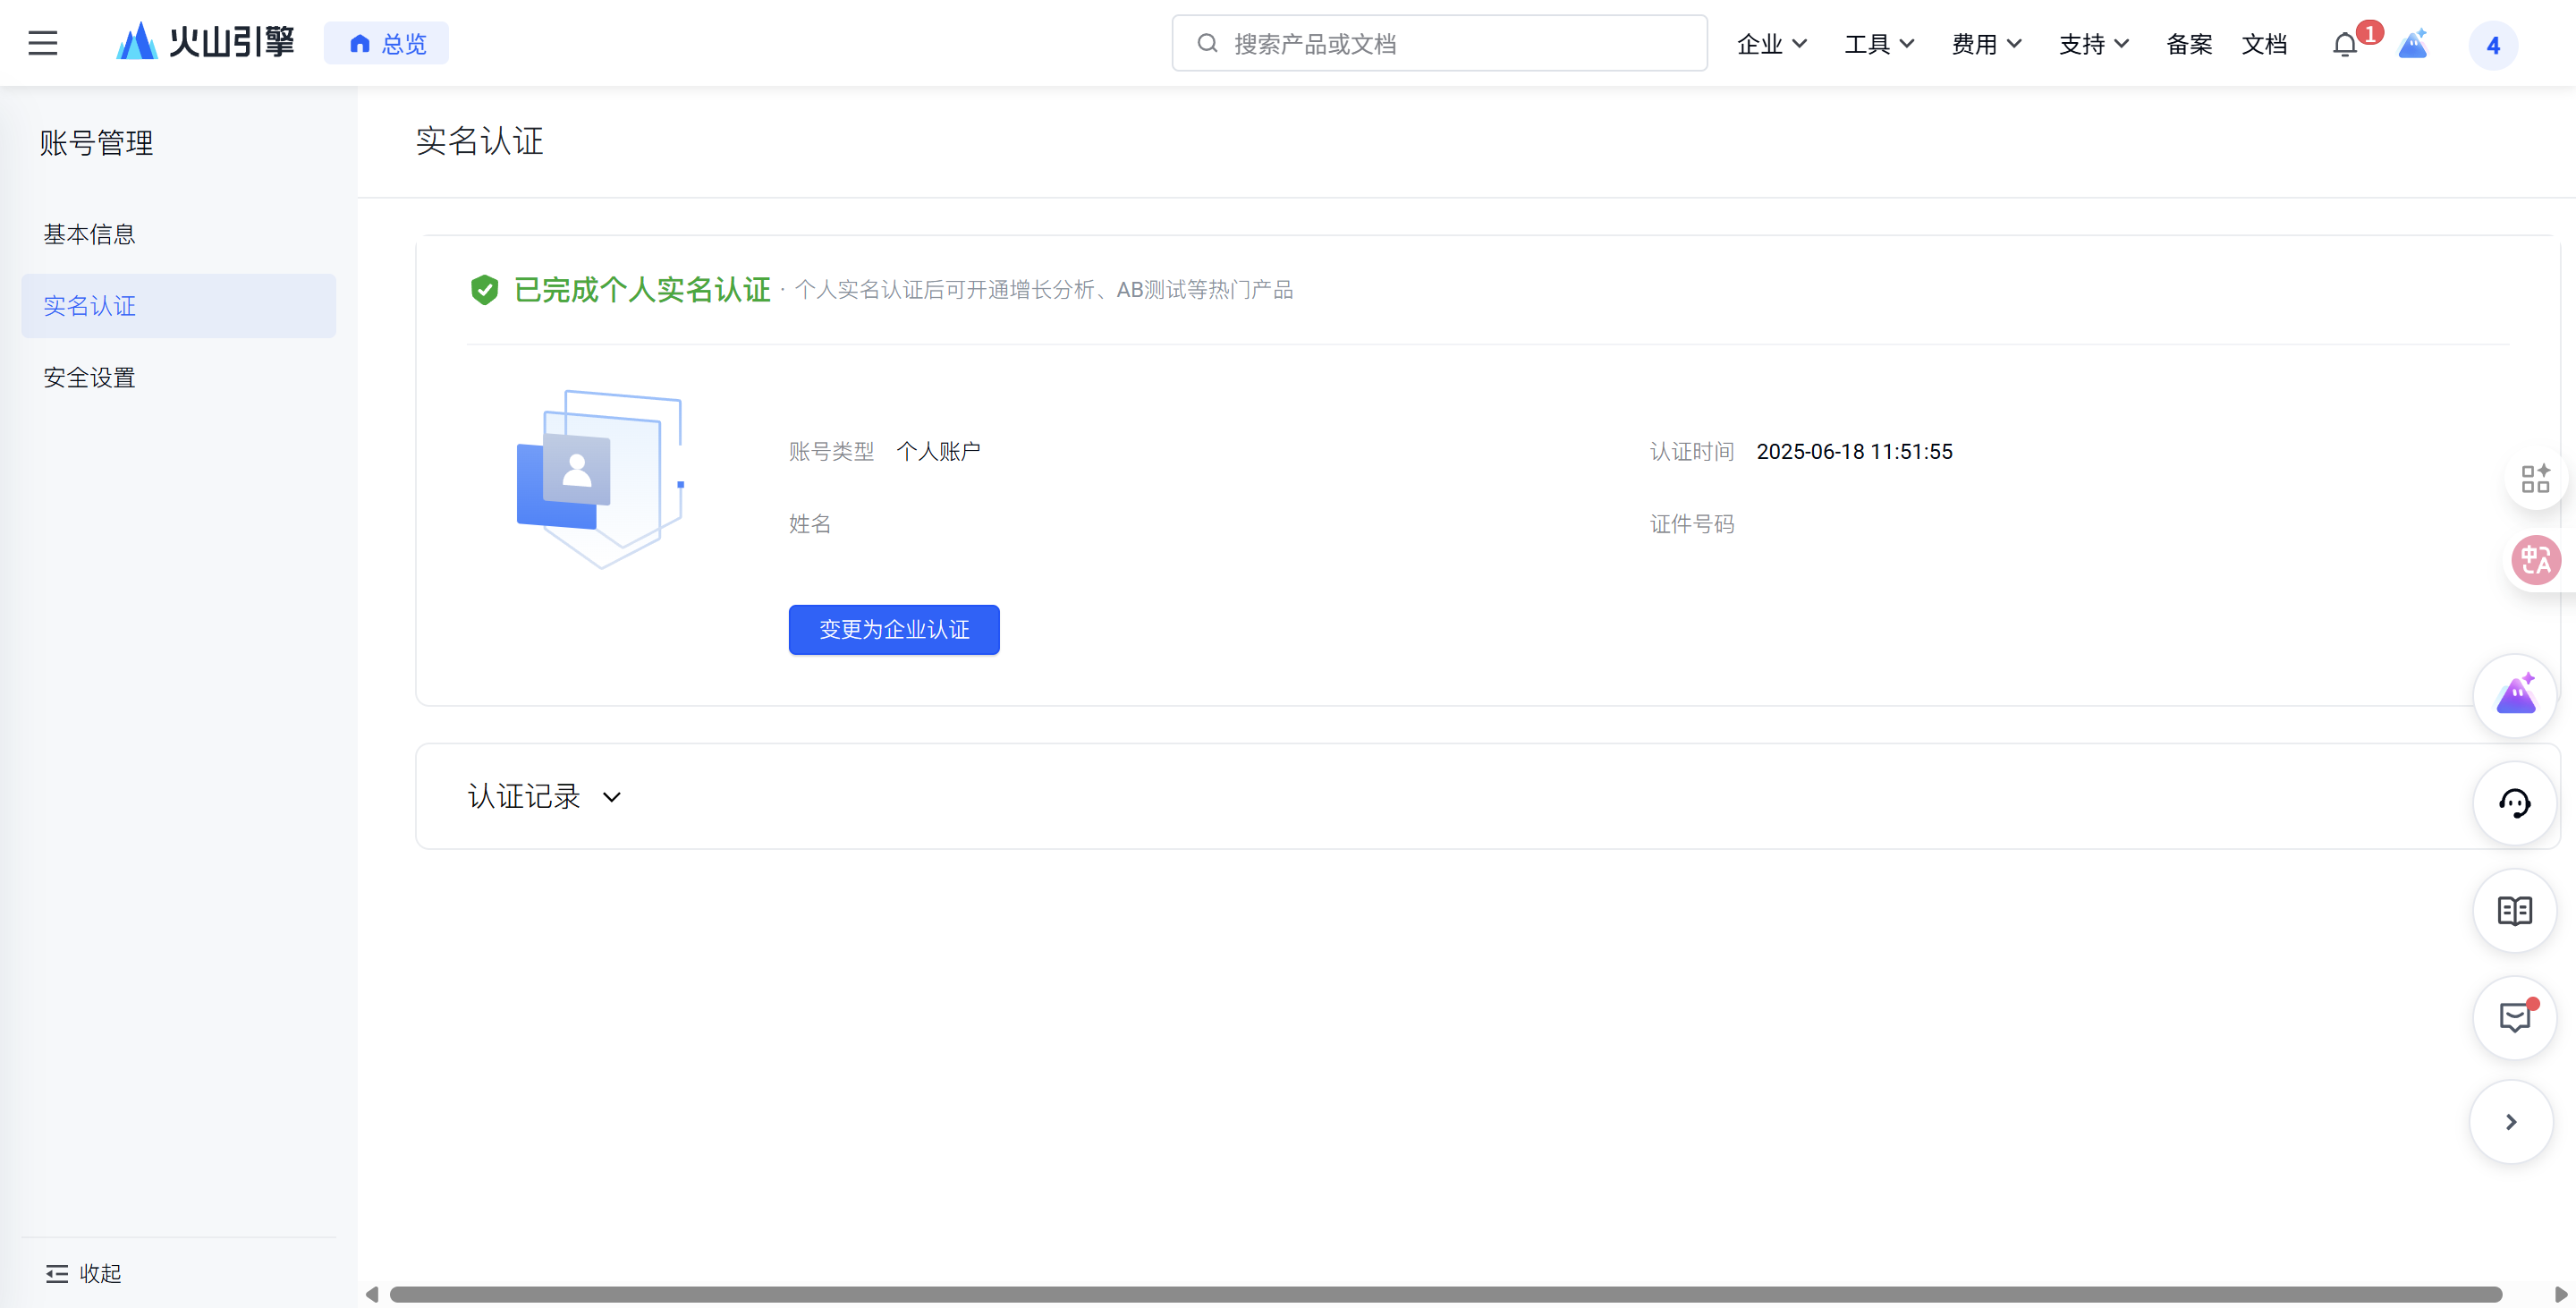Click the 总览 overview button
The width and height of the screenshot is (2576, 1308).
[387, 44]
